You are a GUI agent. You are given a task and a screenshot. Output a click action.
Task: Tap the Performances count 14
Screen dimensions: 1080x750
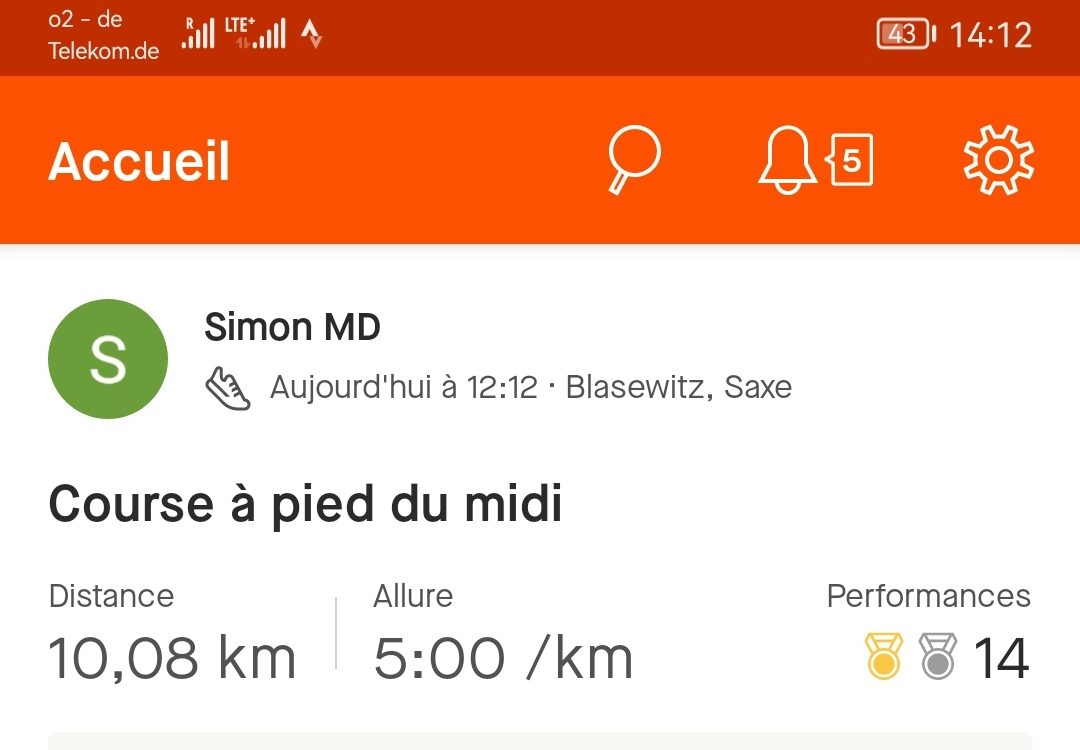pos(1001,658)
